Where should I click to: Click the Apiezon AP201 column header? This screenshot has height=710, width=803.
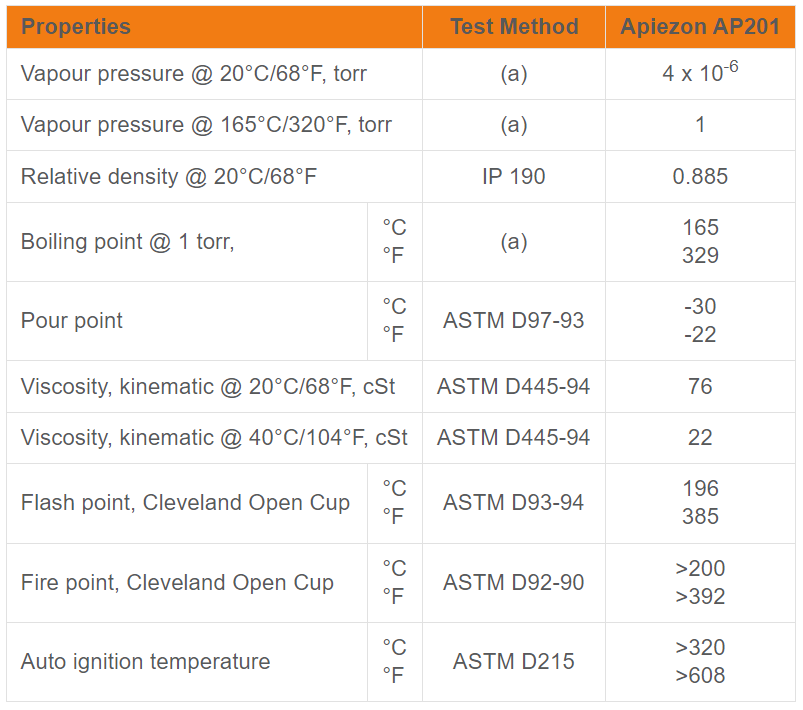pyautogui.click(x=700, y=27)
